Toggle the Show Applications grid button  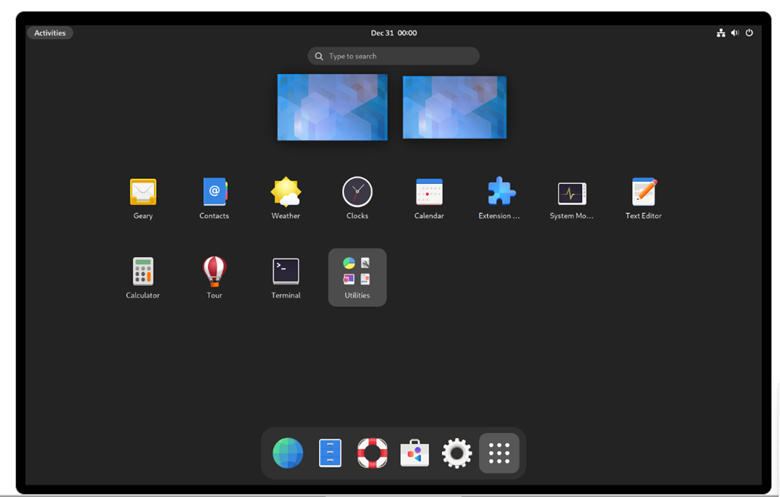pos(499,453)
